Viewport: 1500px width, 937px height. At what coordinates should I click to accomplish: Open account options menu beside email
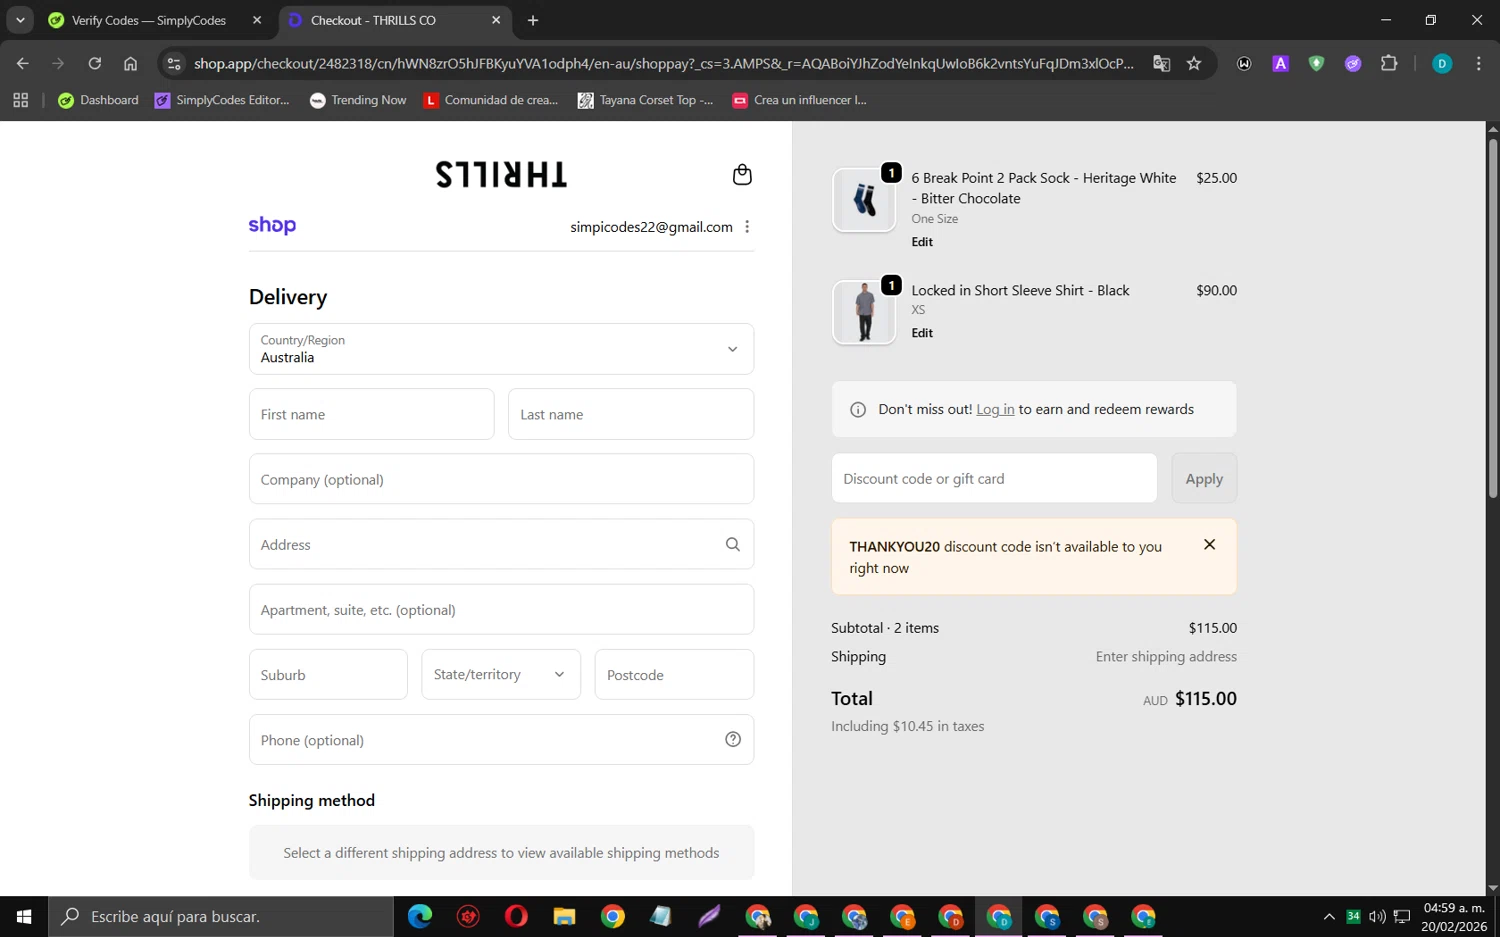747,227
